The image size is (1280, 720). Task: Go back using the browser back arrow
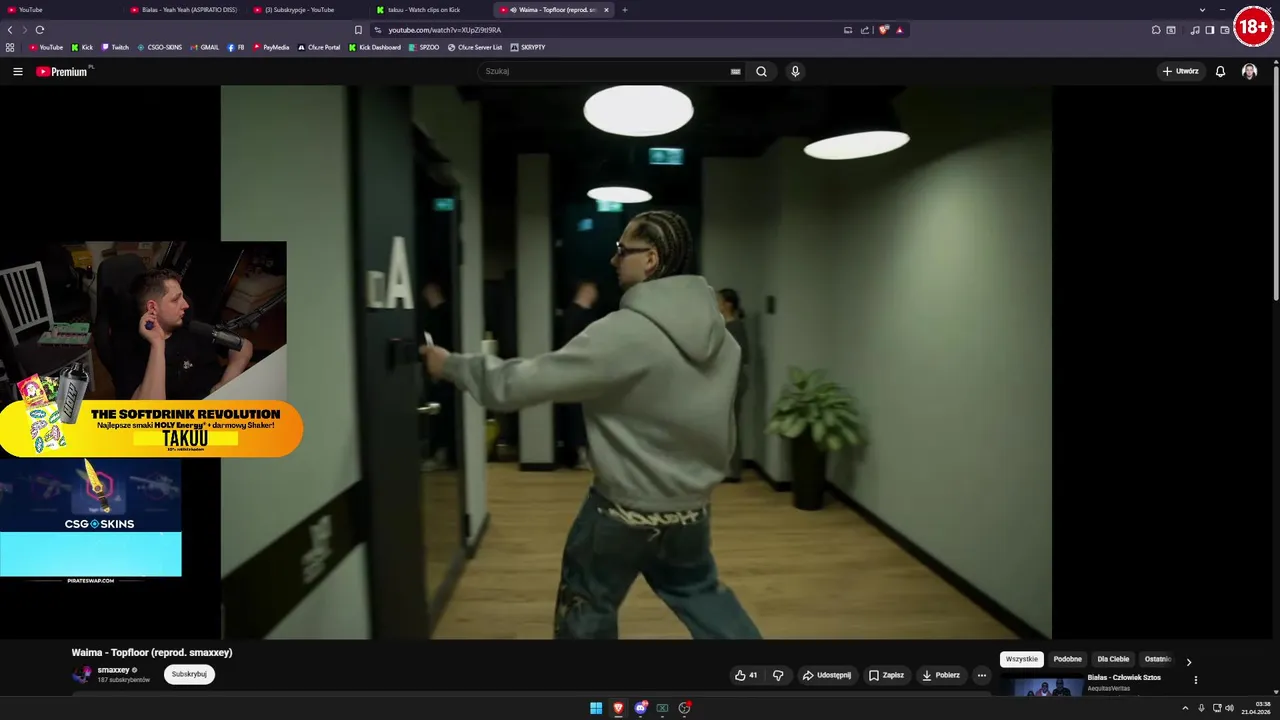tap(10, 30)
